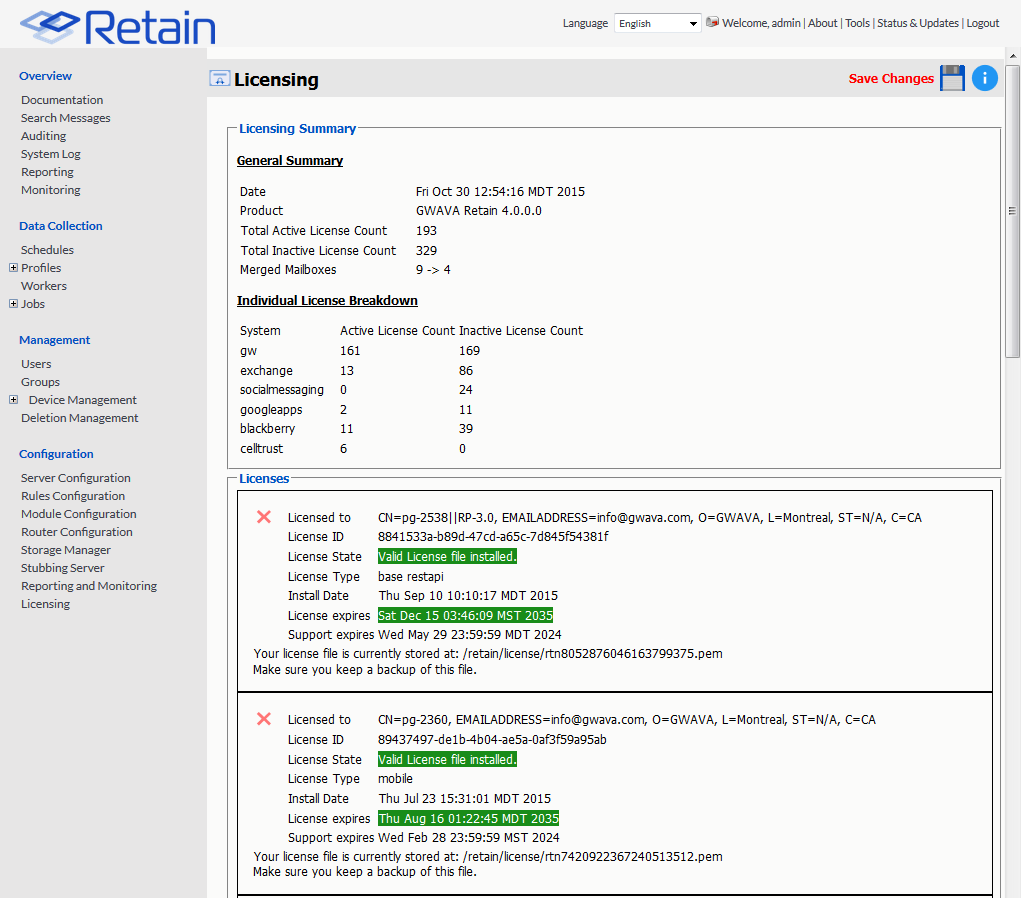
Task: Expand the Device Management node
Action: coord(13,400)
